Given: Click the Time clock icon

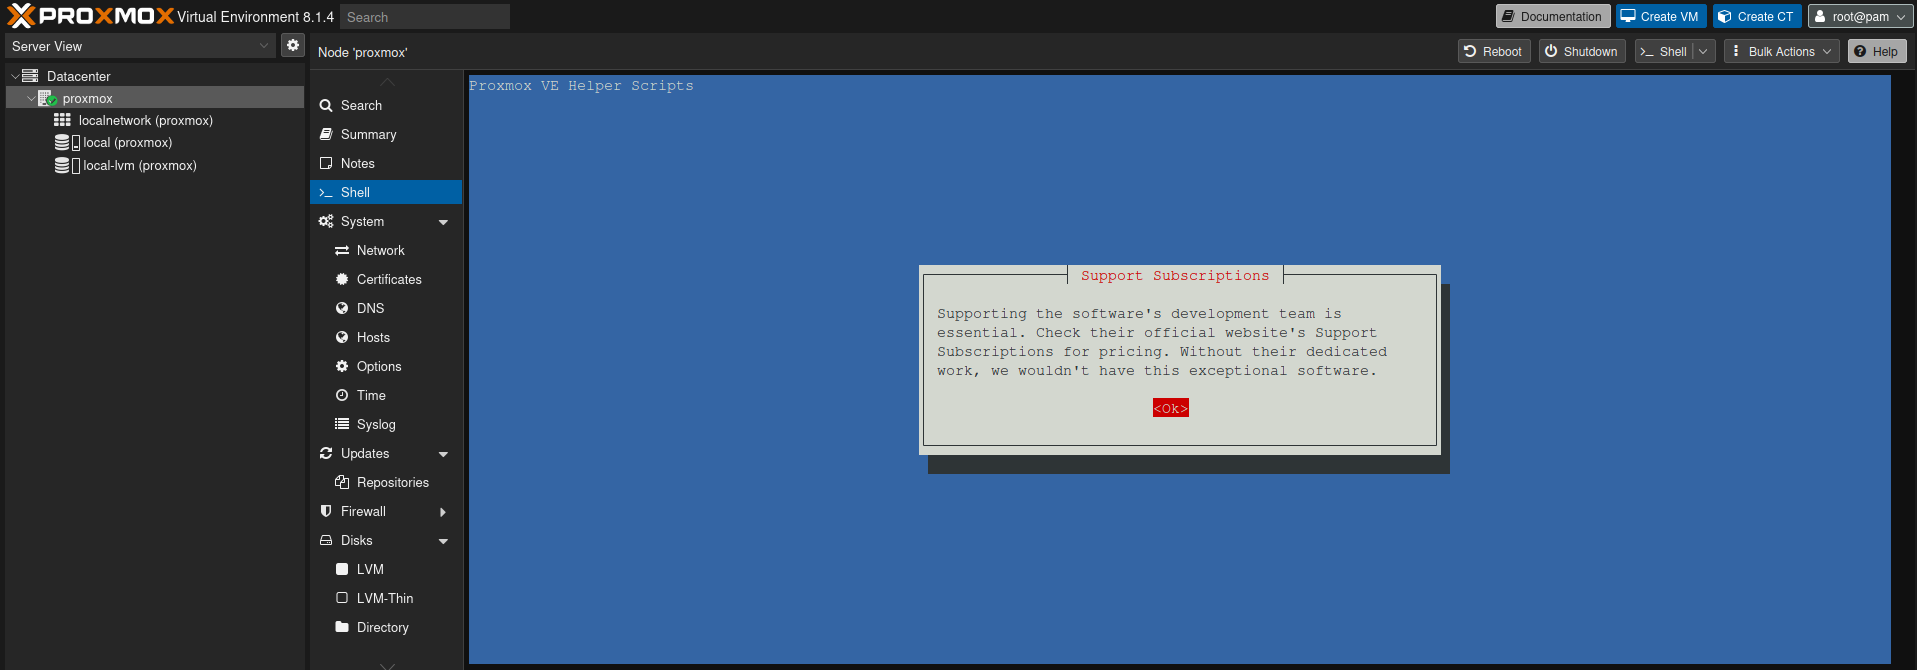Looking at the screenshot, I should click(342, 395).
